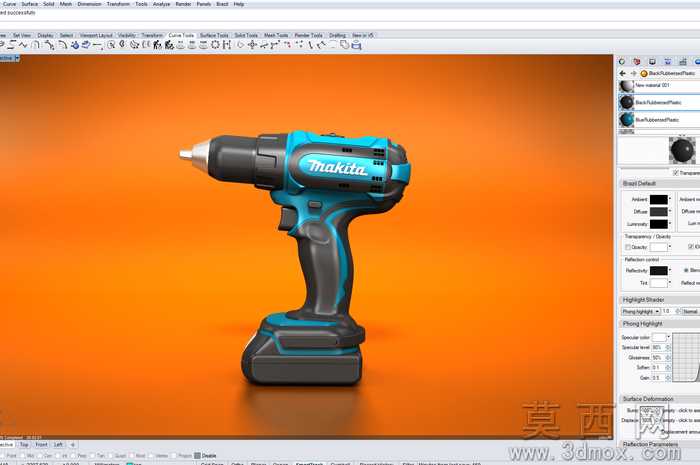
Task: Click the blue printer-like icon at toolbar end
Action: point(356,45)
